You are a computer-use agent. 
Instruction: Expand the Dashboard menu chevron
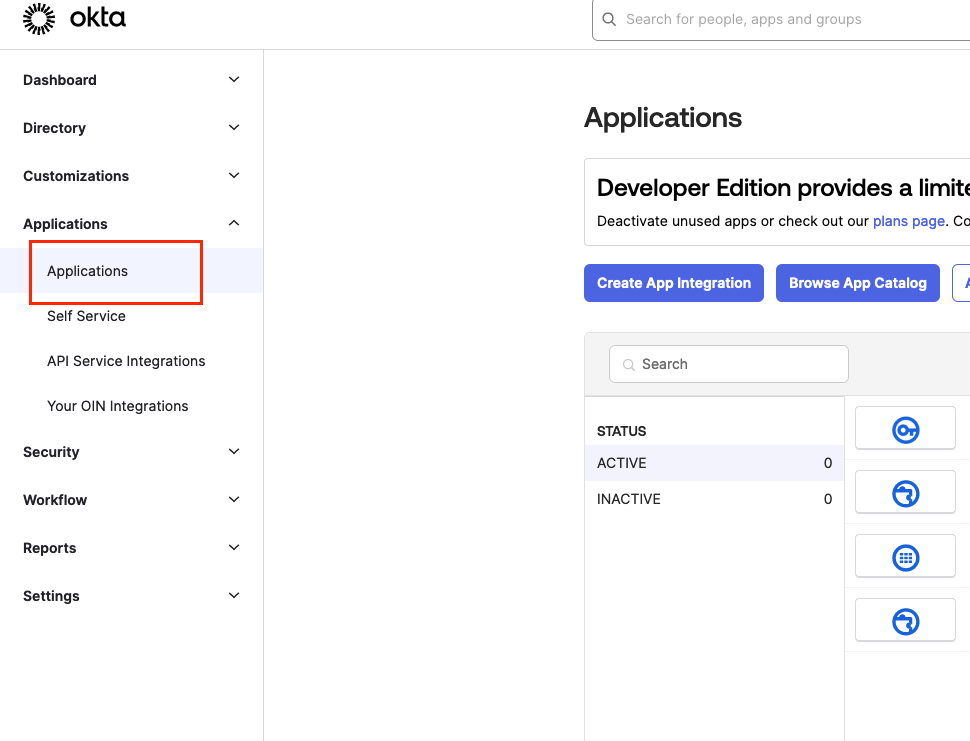point(234,79)
